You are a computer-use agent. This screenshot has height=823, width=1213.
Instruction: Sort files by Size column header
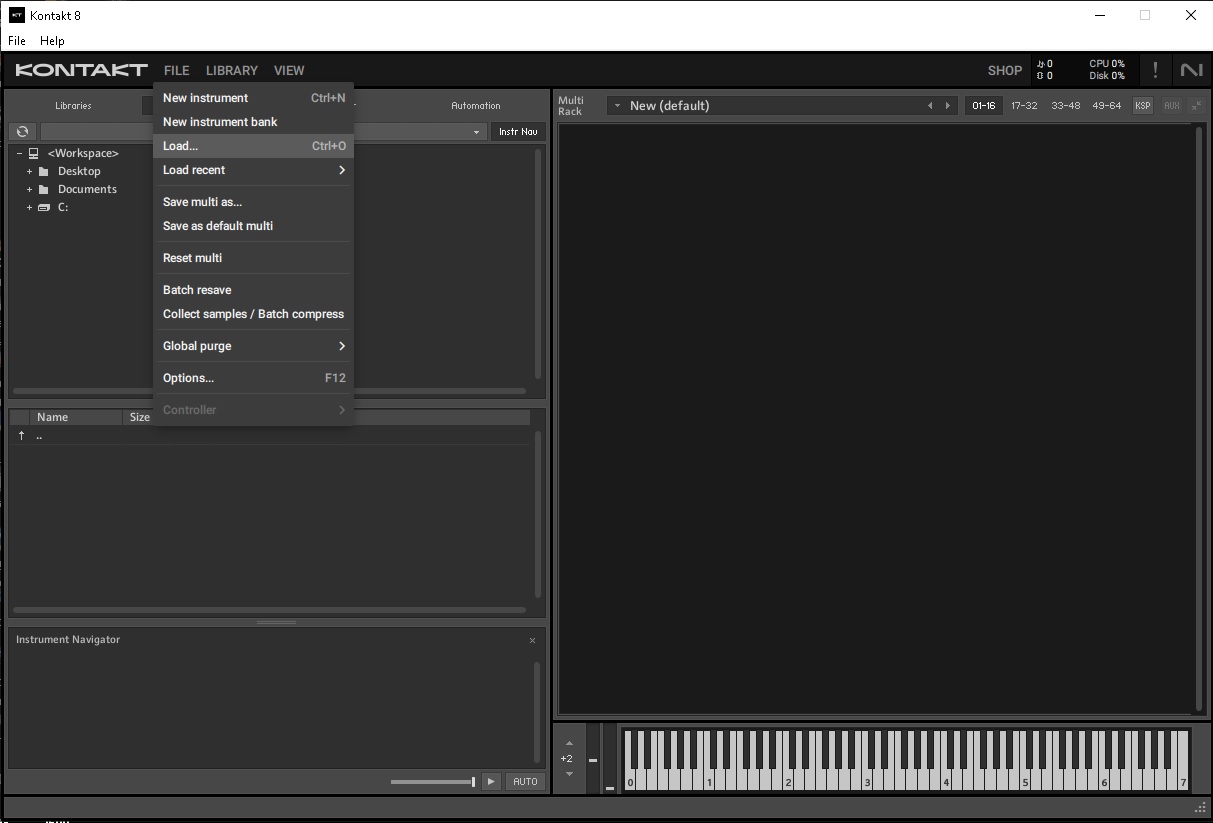click(139, 417)
